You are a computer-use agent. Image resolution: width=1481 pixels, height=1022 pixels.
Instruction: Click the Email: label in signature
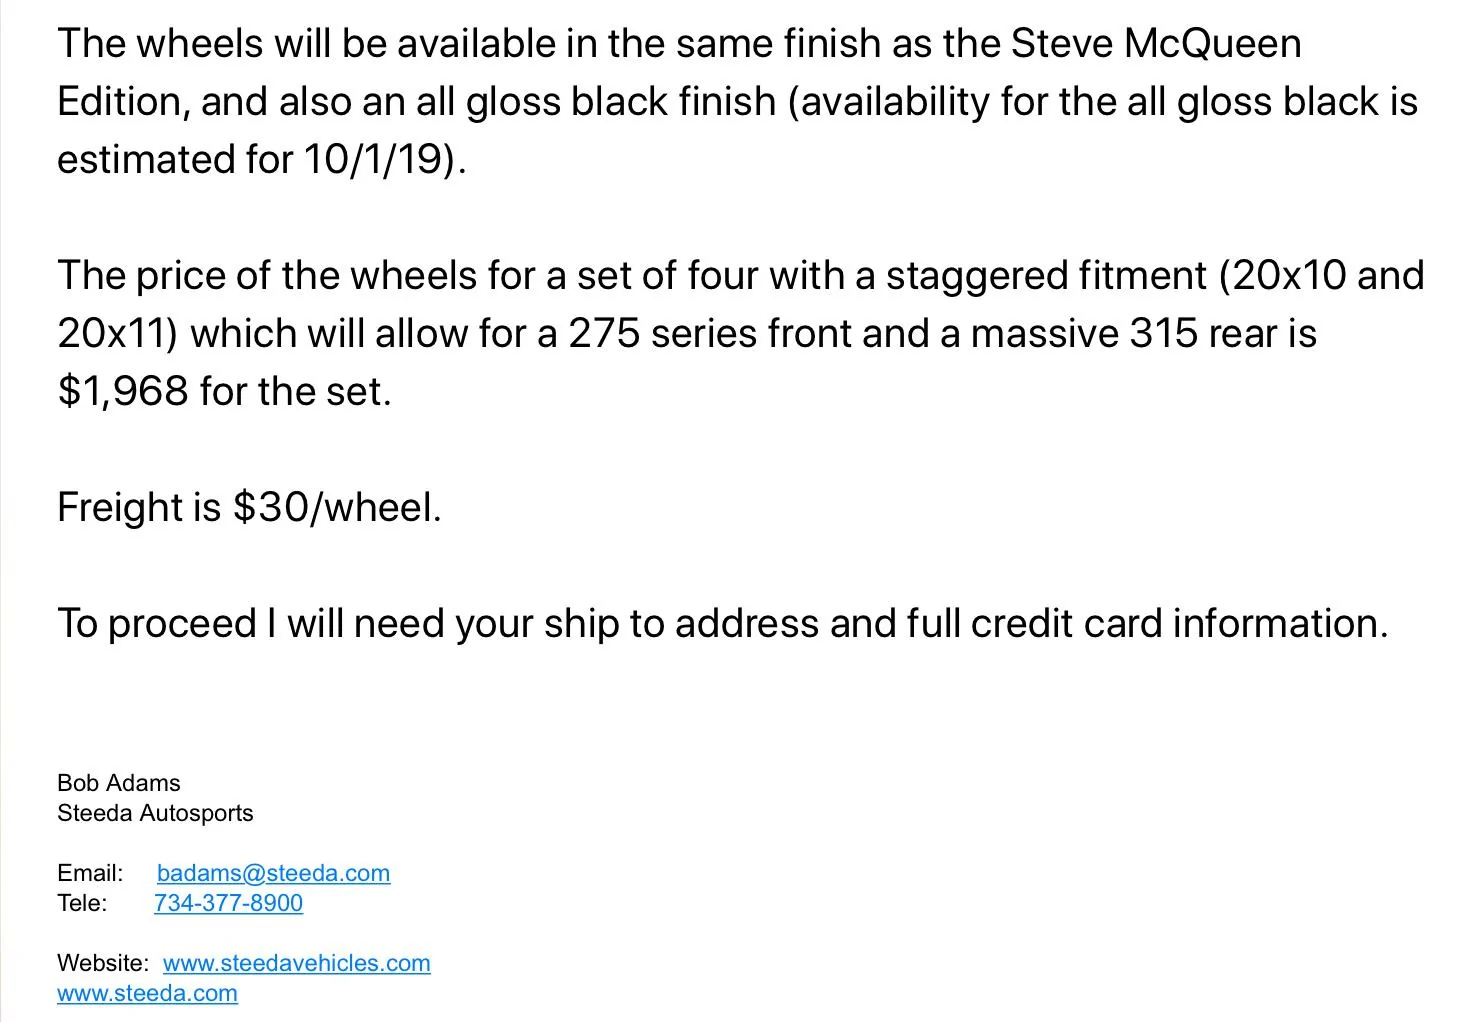click(x=90, y=873)
